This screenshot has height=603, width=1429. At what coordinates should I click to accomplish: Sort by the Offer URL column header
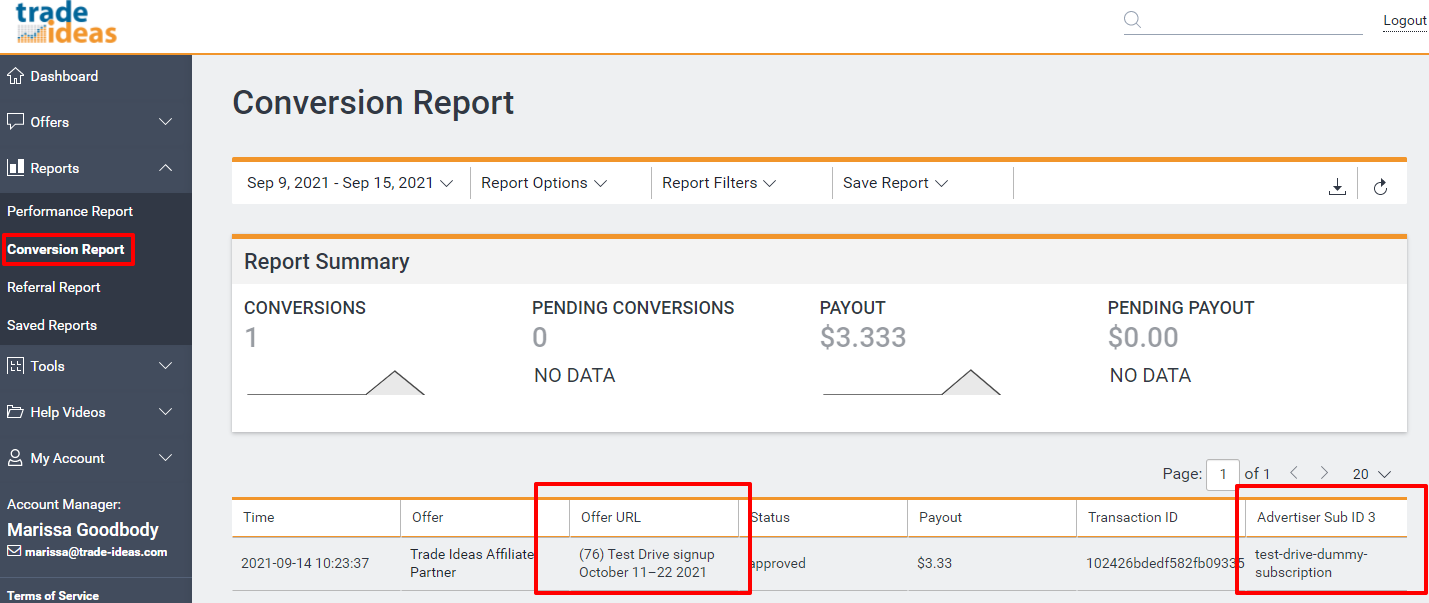click(x=654, y=517)
